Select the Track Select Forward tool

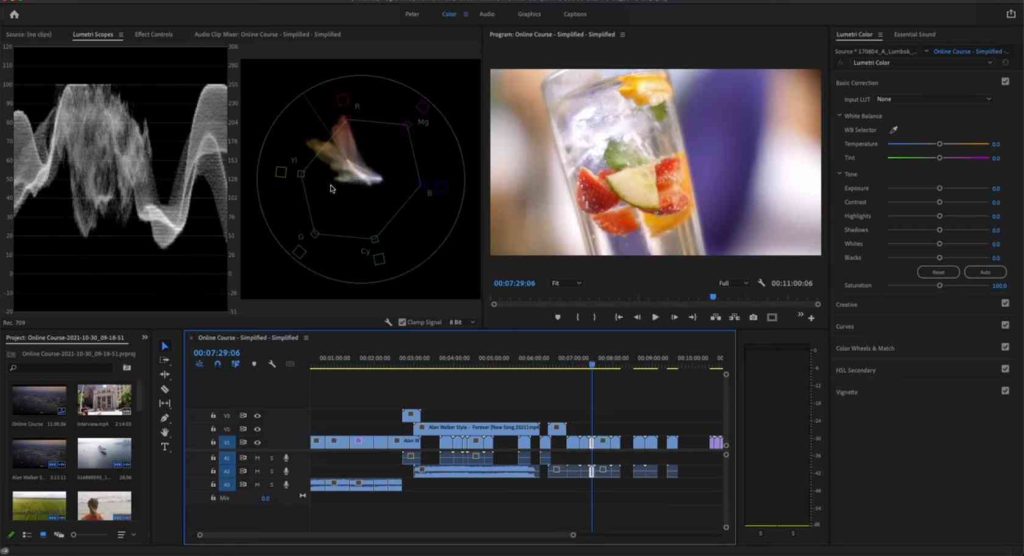[165, 360]
